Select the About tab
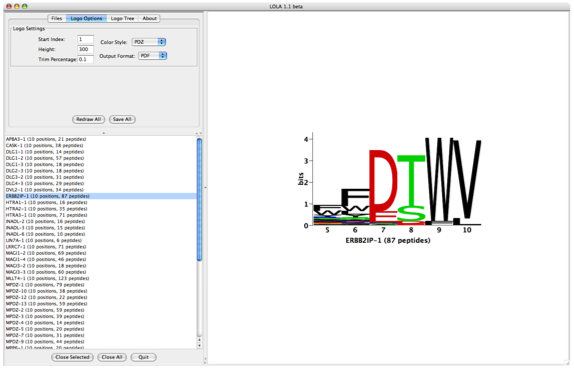 149,18
